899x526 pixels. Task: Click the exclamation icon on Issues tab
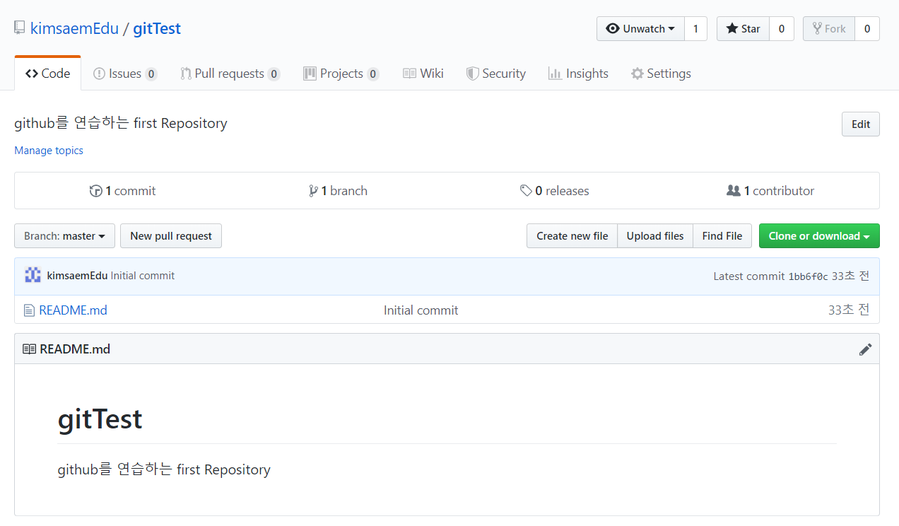point(99,73)
